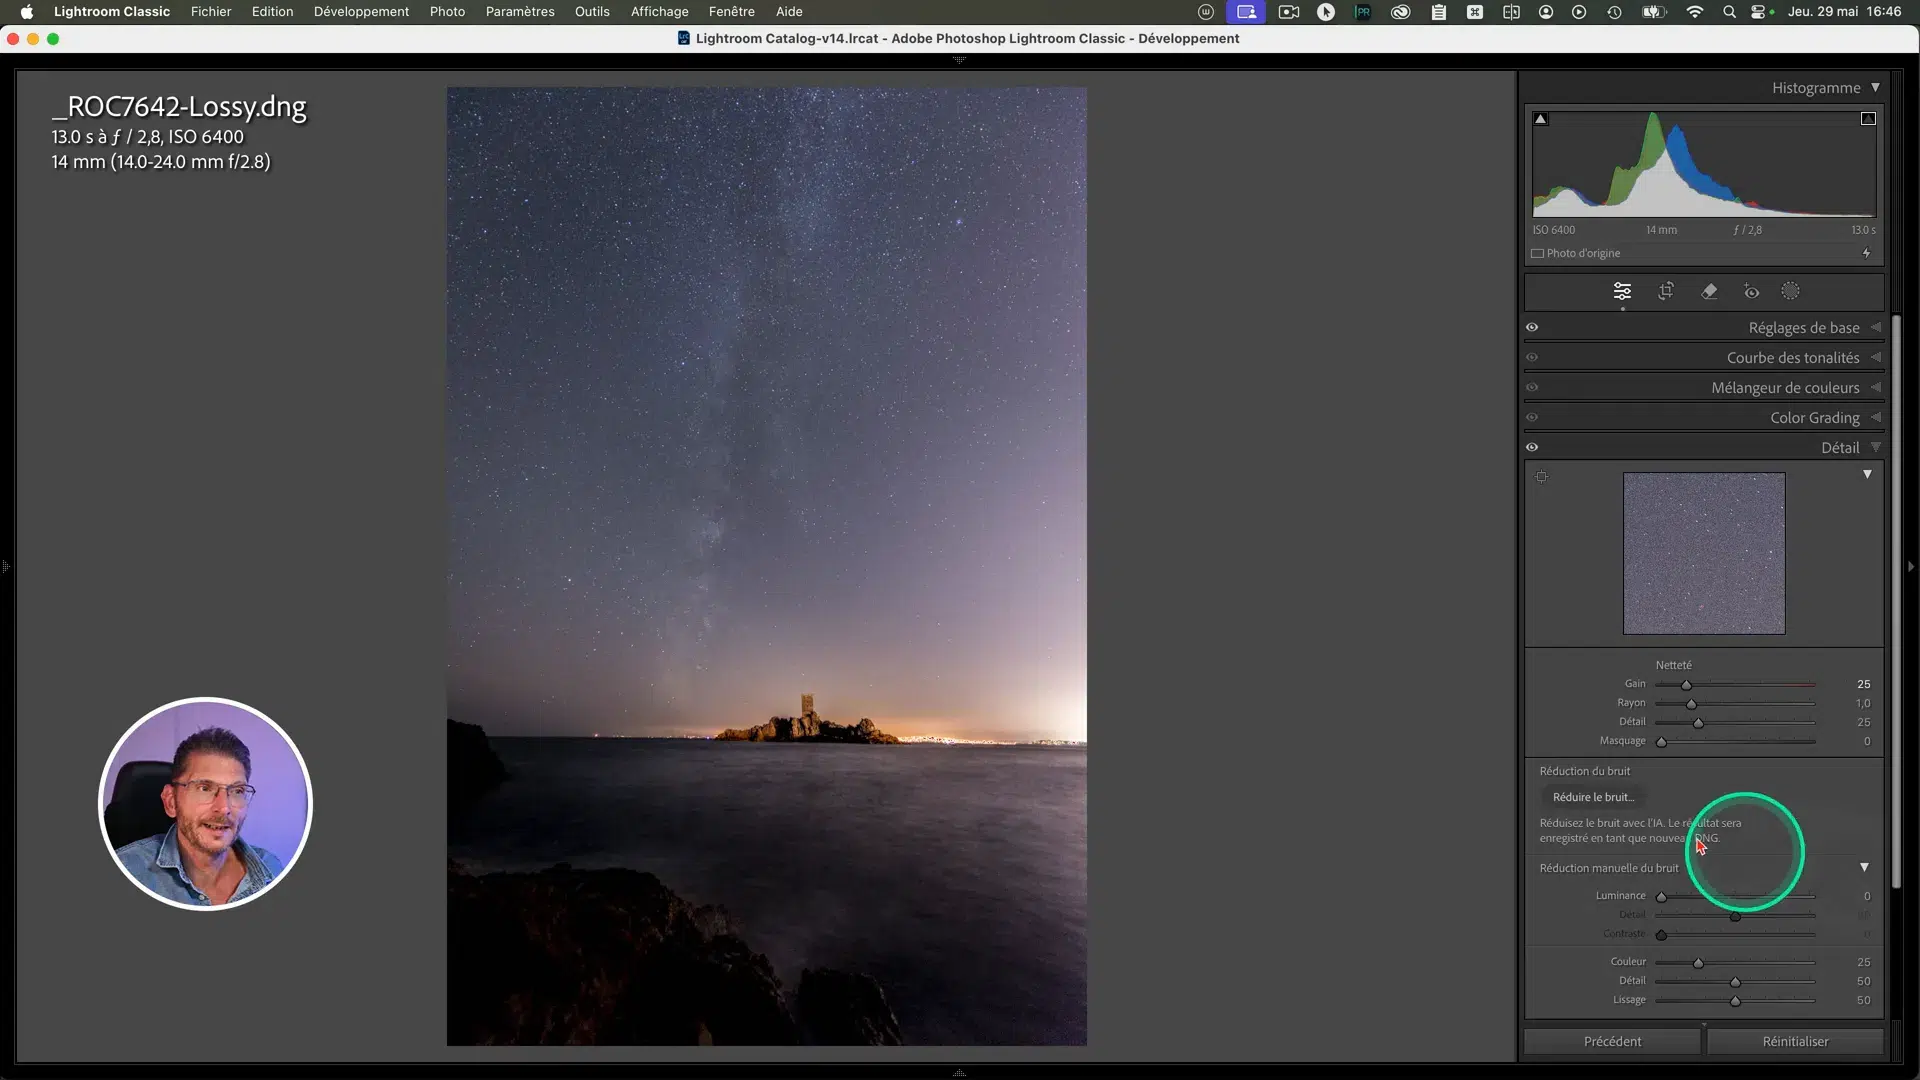Click the clipboard icon in menu bar
Screen dimensions: 1920x1080
(1438, 12)
